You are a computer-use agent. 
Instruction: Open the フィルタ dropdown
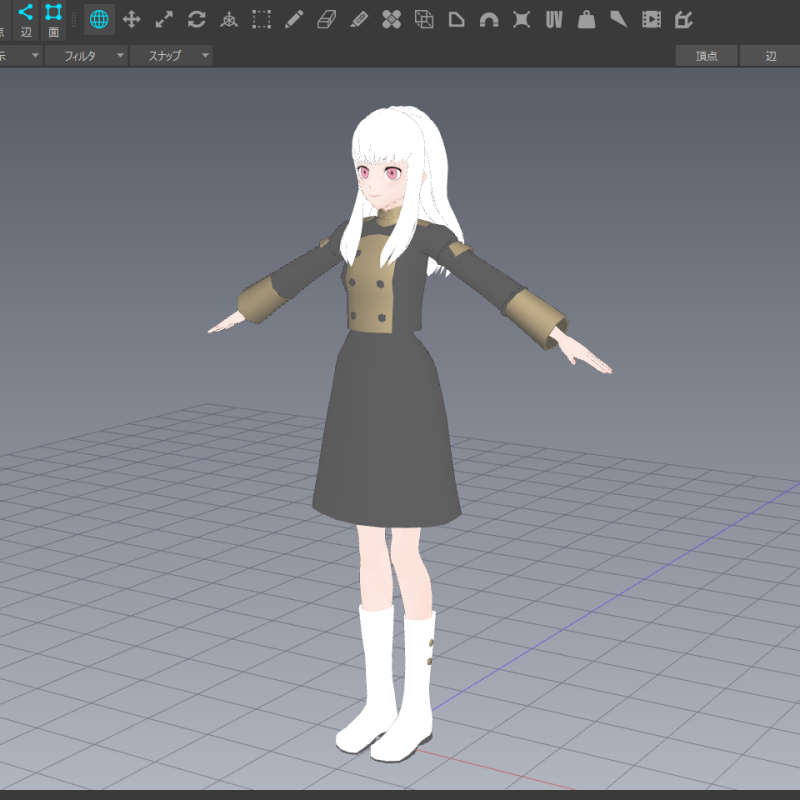point(86,56)
